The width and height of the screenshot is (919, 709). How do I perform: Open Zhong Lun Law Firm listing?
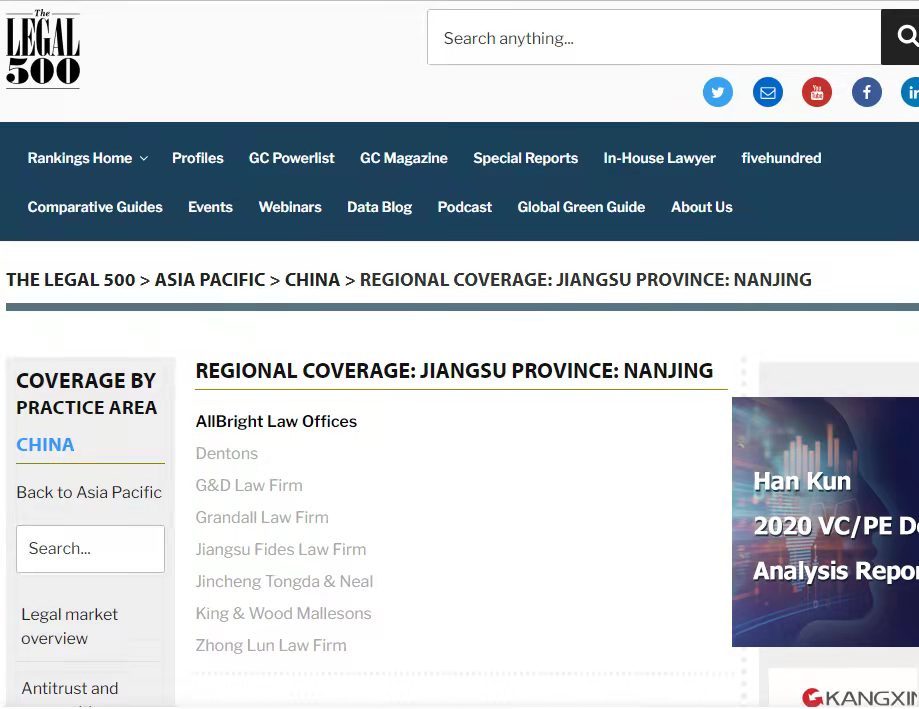coord(271,645)
